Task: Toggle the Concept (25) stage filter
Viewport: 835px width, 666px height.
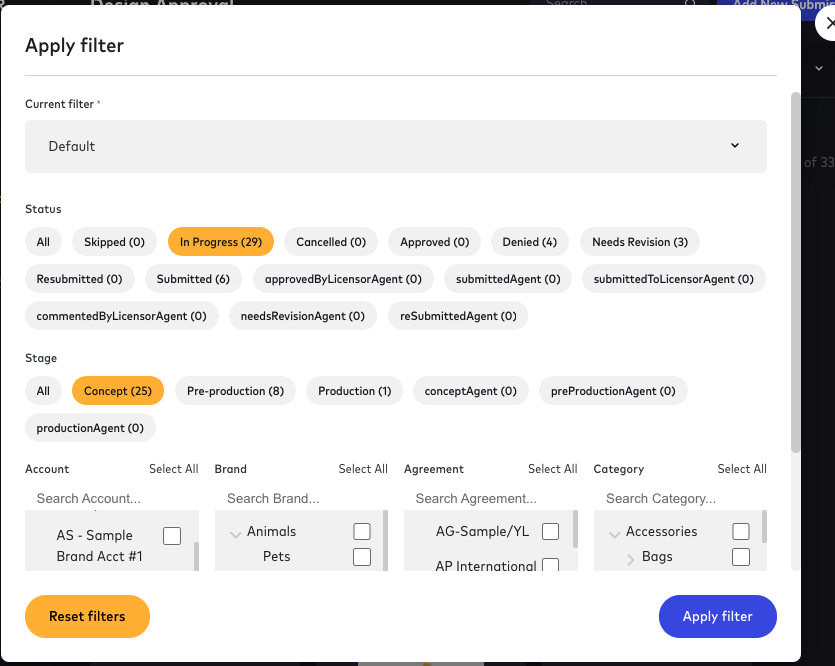Action: coord(117,390)
